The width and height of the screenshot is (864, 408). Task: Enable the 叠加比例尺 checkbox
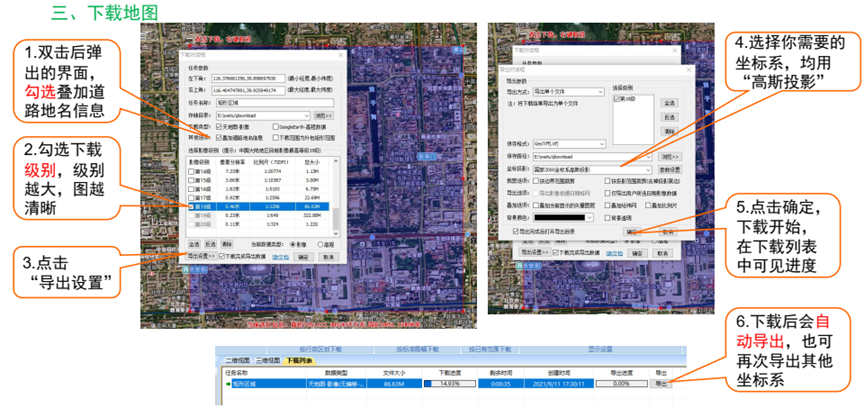pyautogui.click(x=648, y=205)
